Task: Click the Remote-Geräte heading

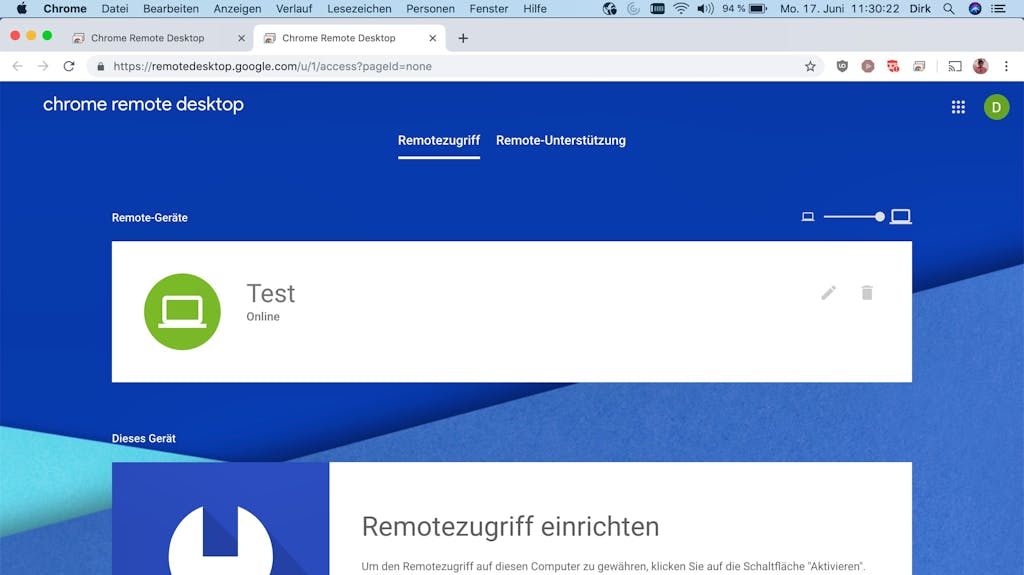Action: point(150,218)
